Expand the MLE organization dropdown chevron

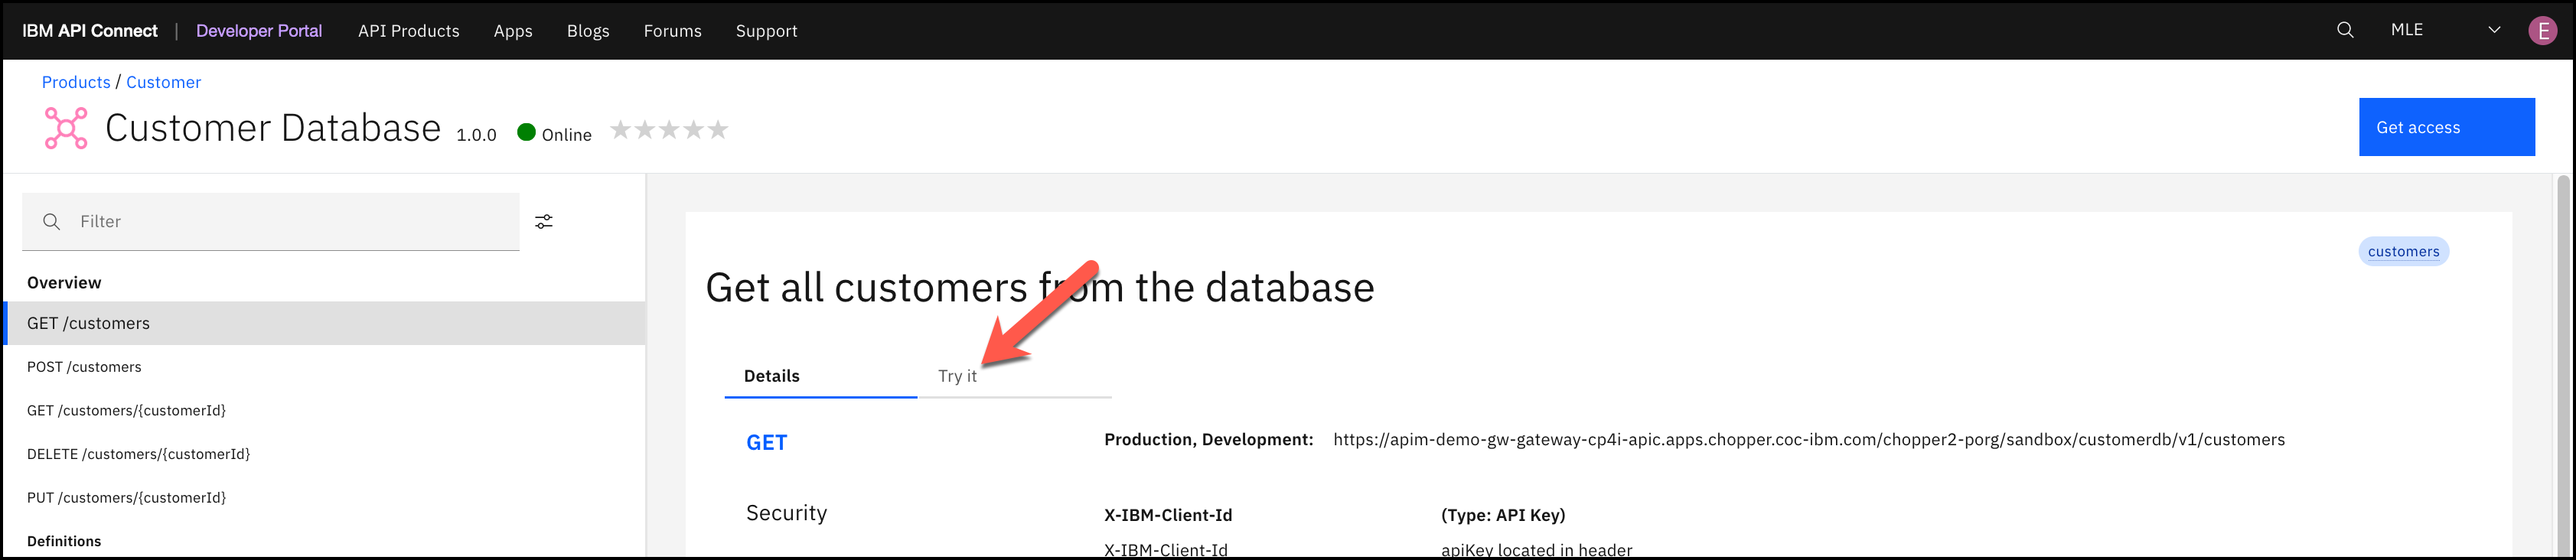click(x=2494, y=30)
